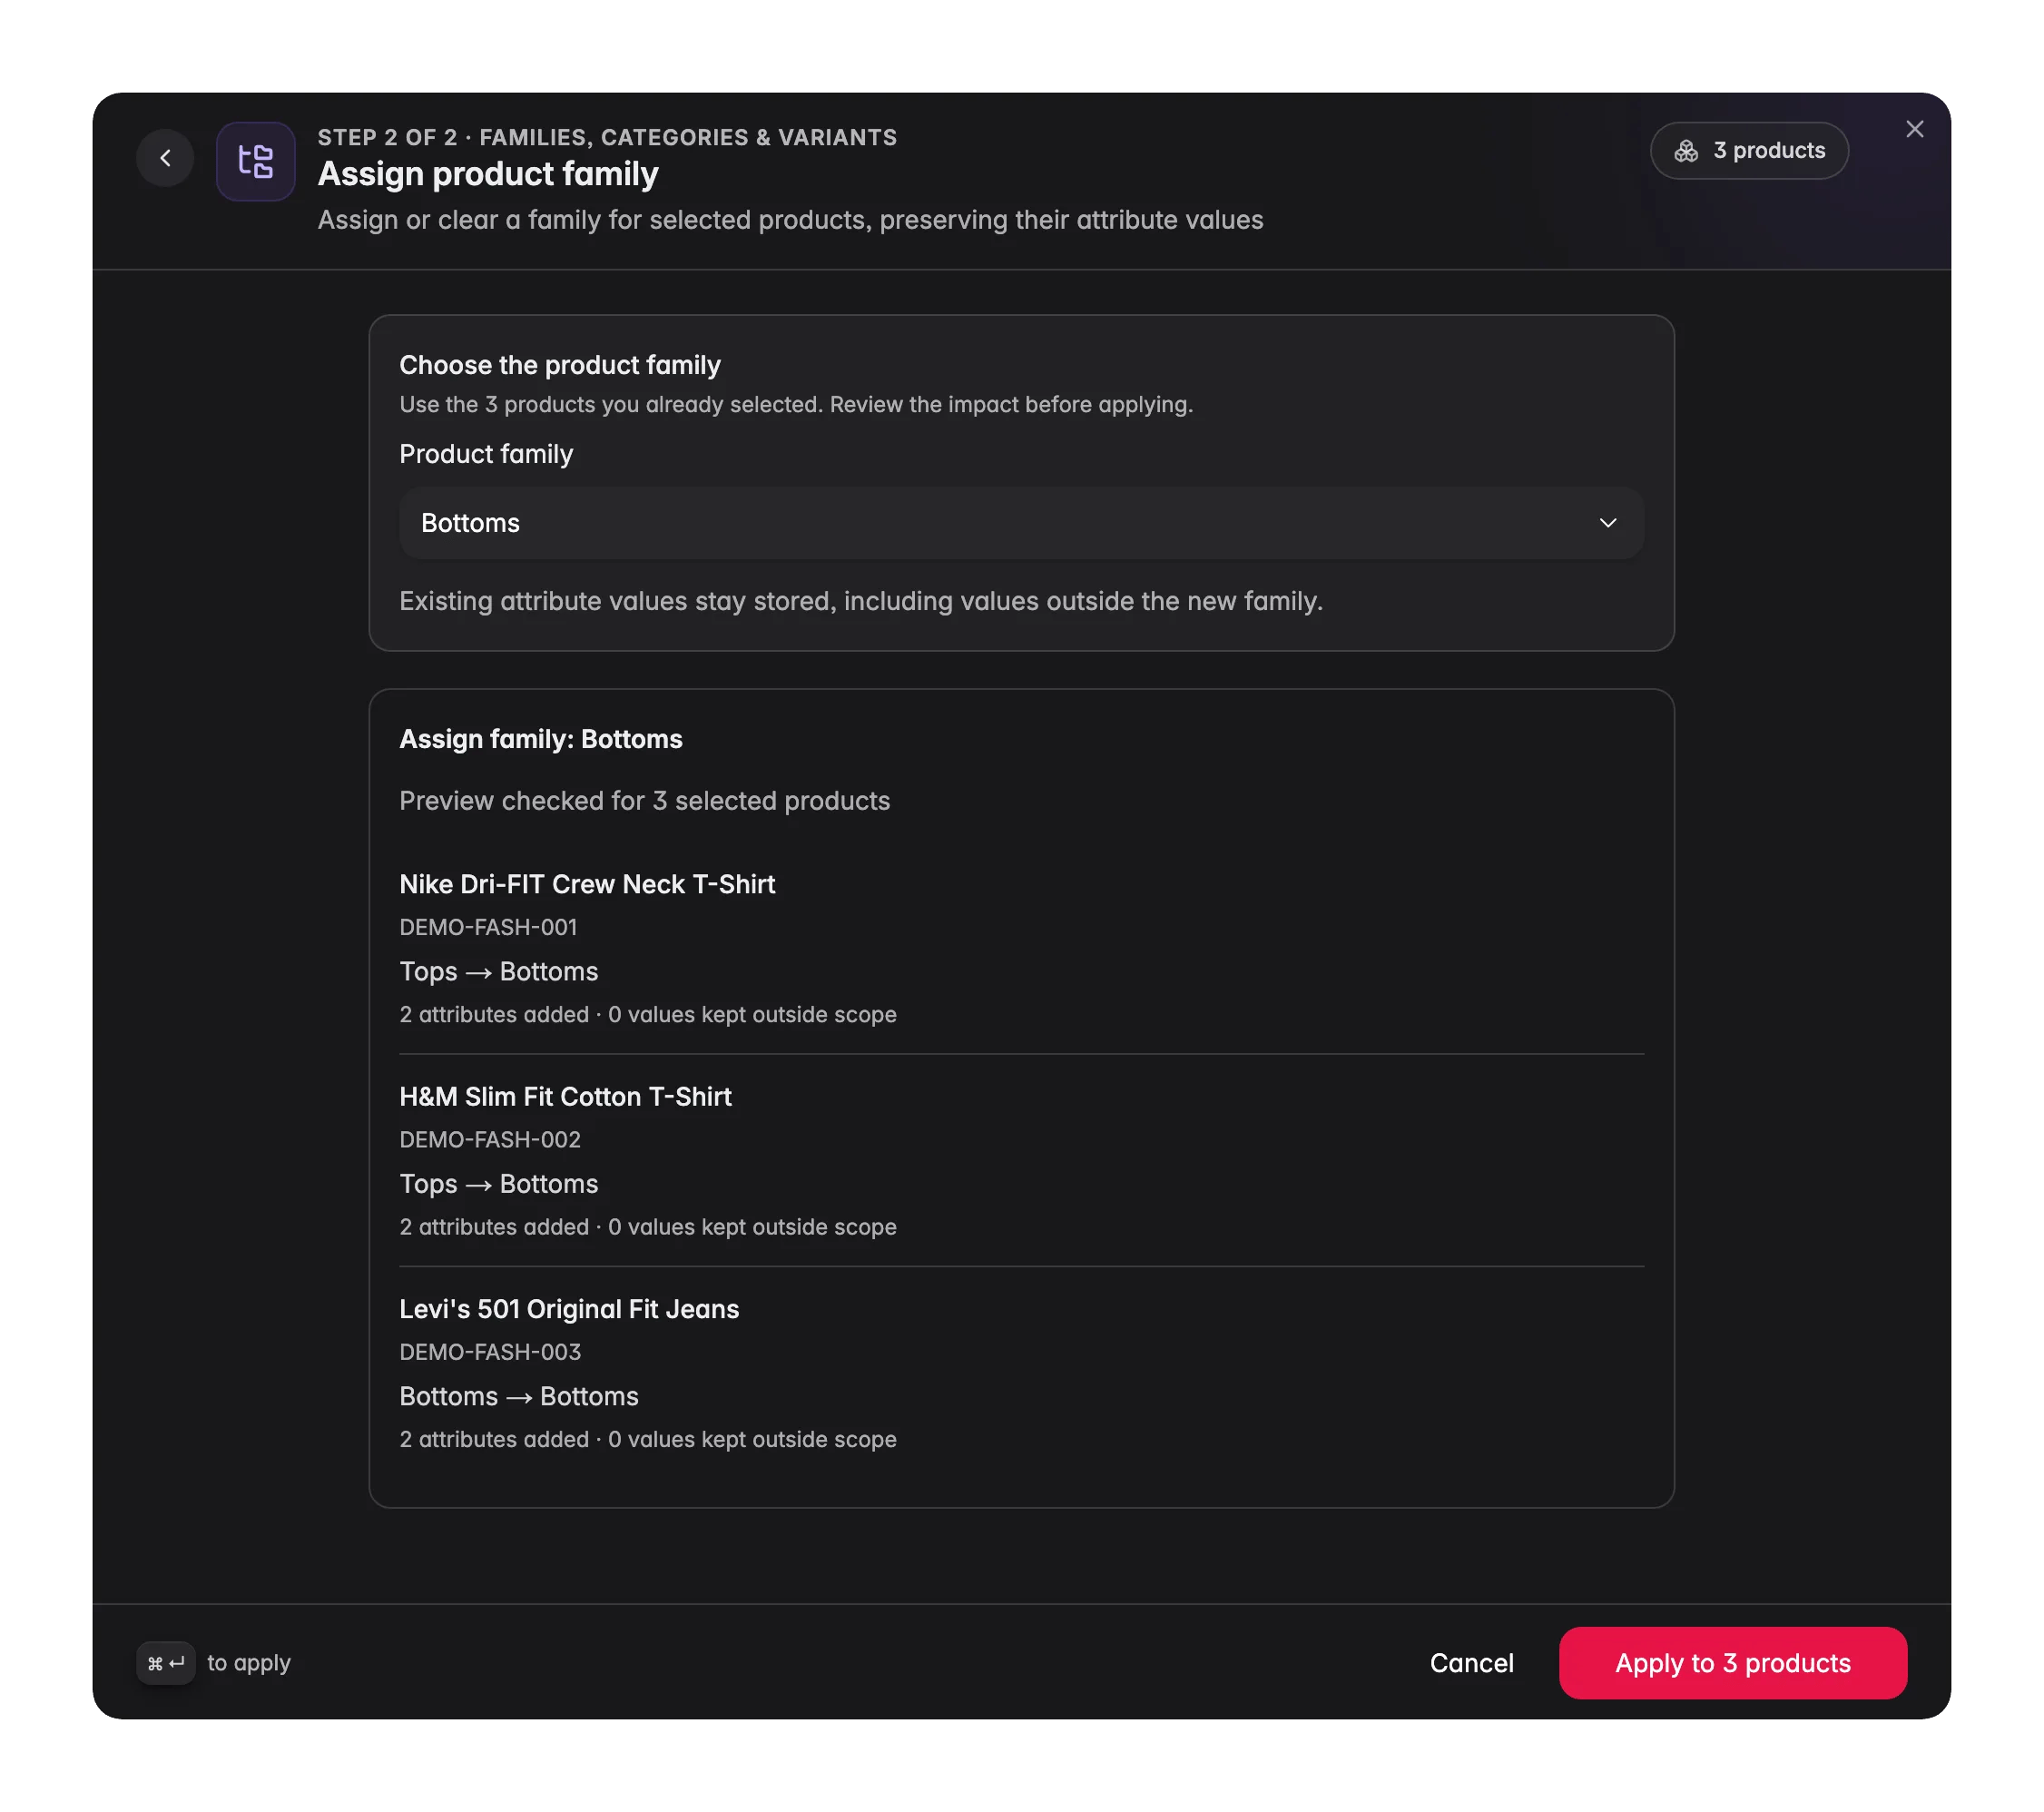Image resolution: width=2044 pixels, height=1812 pixels.
Task: Expand the Product family dropdown chevron
Action: click(x=1607, y=523)
